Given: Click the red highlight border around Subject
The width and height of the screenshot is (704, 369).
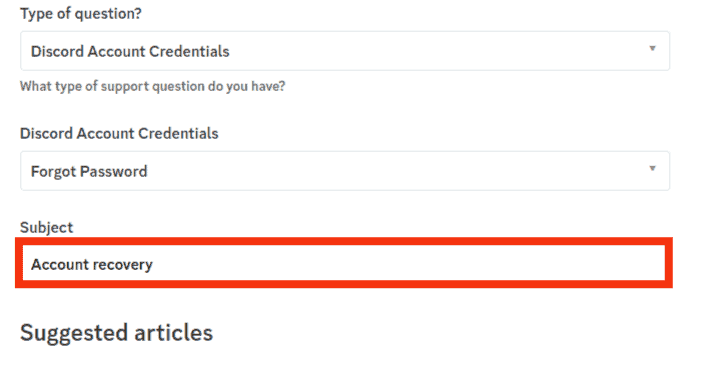Looking at the screenshot, I should point(344,241).
